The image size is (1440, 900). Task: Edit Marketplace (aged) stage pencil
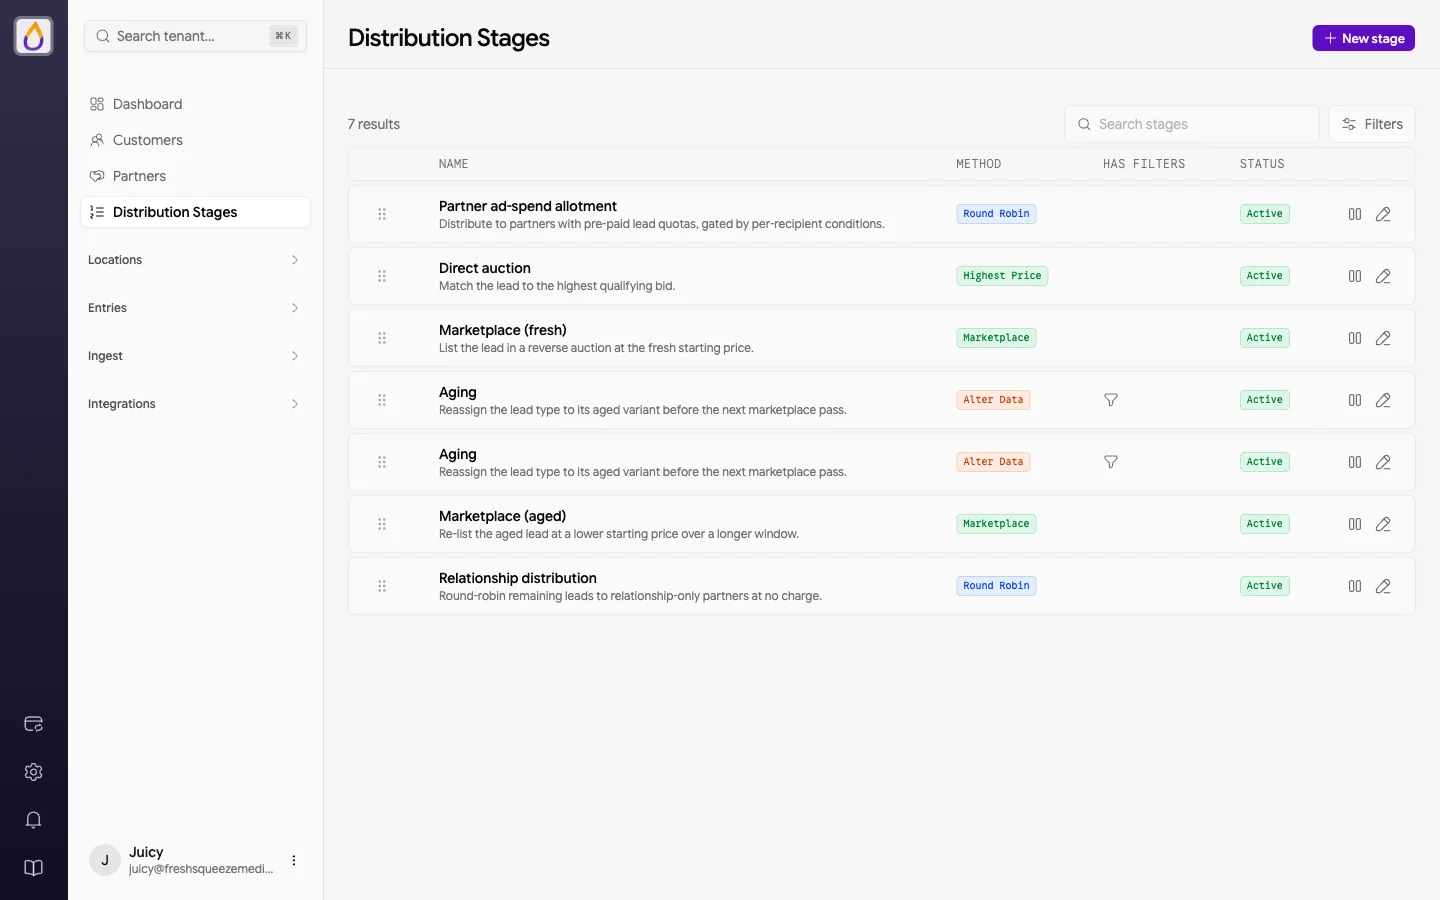[1383, 524]
